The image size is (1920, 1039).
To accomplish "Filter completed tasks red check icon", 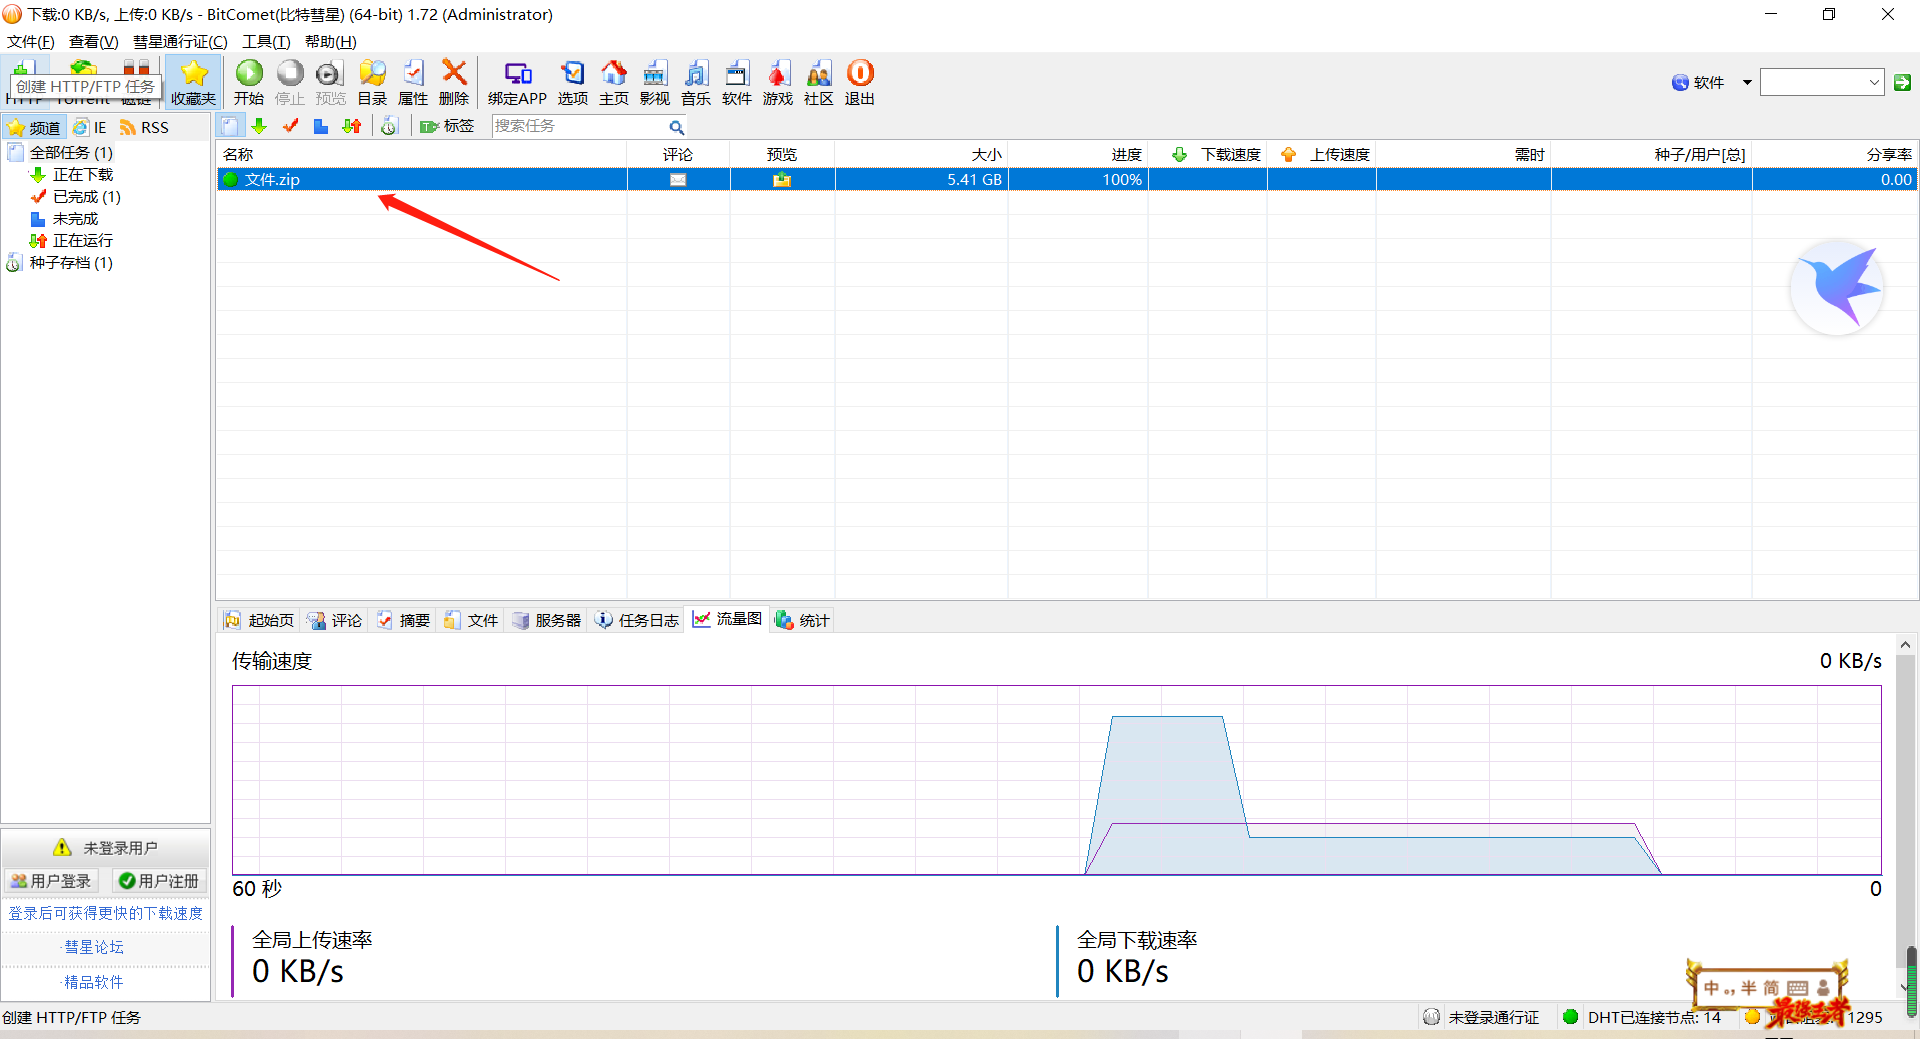I will point(290,126).
